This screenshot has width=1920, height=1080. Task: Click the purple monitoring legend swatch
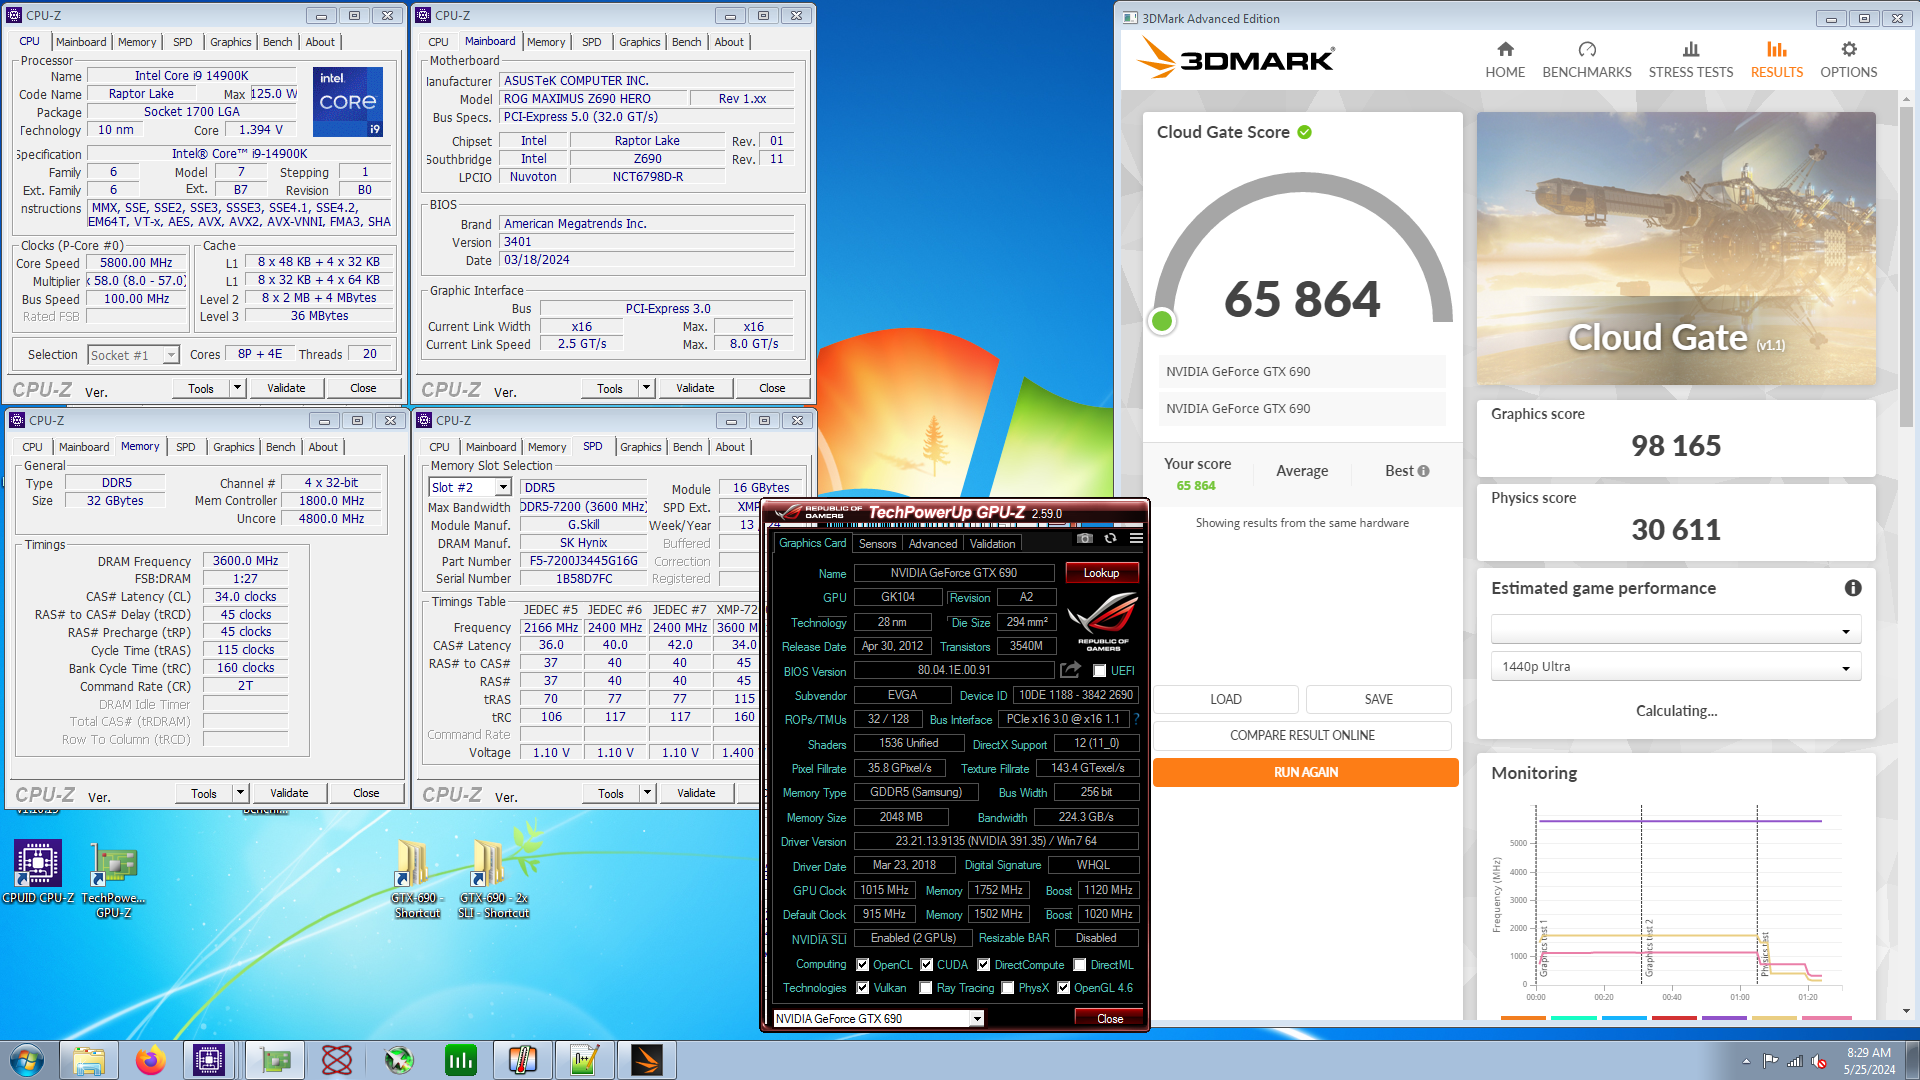coord(1723,1017)
